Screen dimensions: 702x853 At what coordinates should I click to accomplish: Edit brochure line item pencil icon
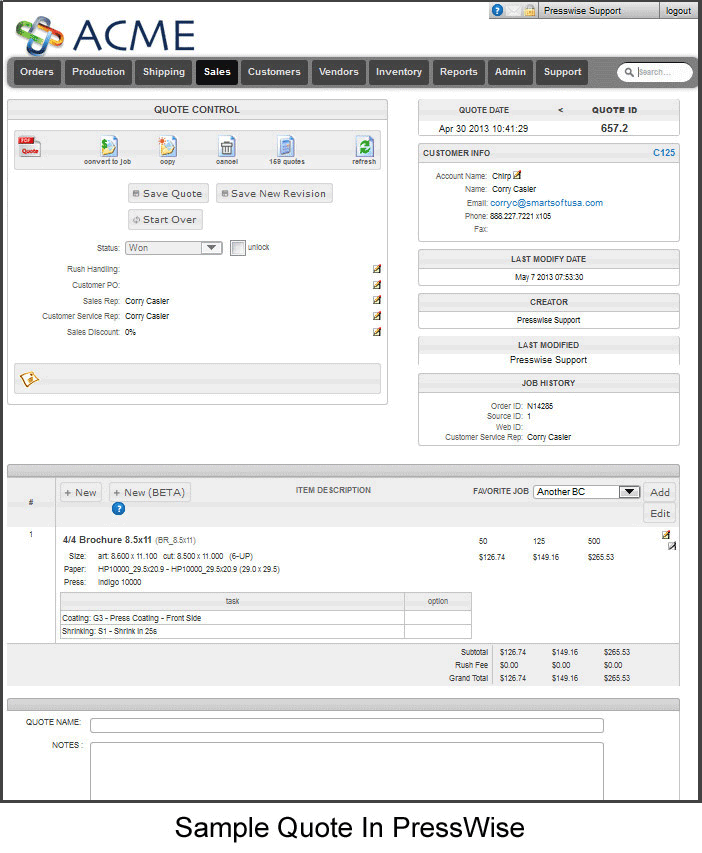666,535
